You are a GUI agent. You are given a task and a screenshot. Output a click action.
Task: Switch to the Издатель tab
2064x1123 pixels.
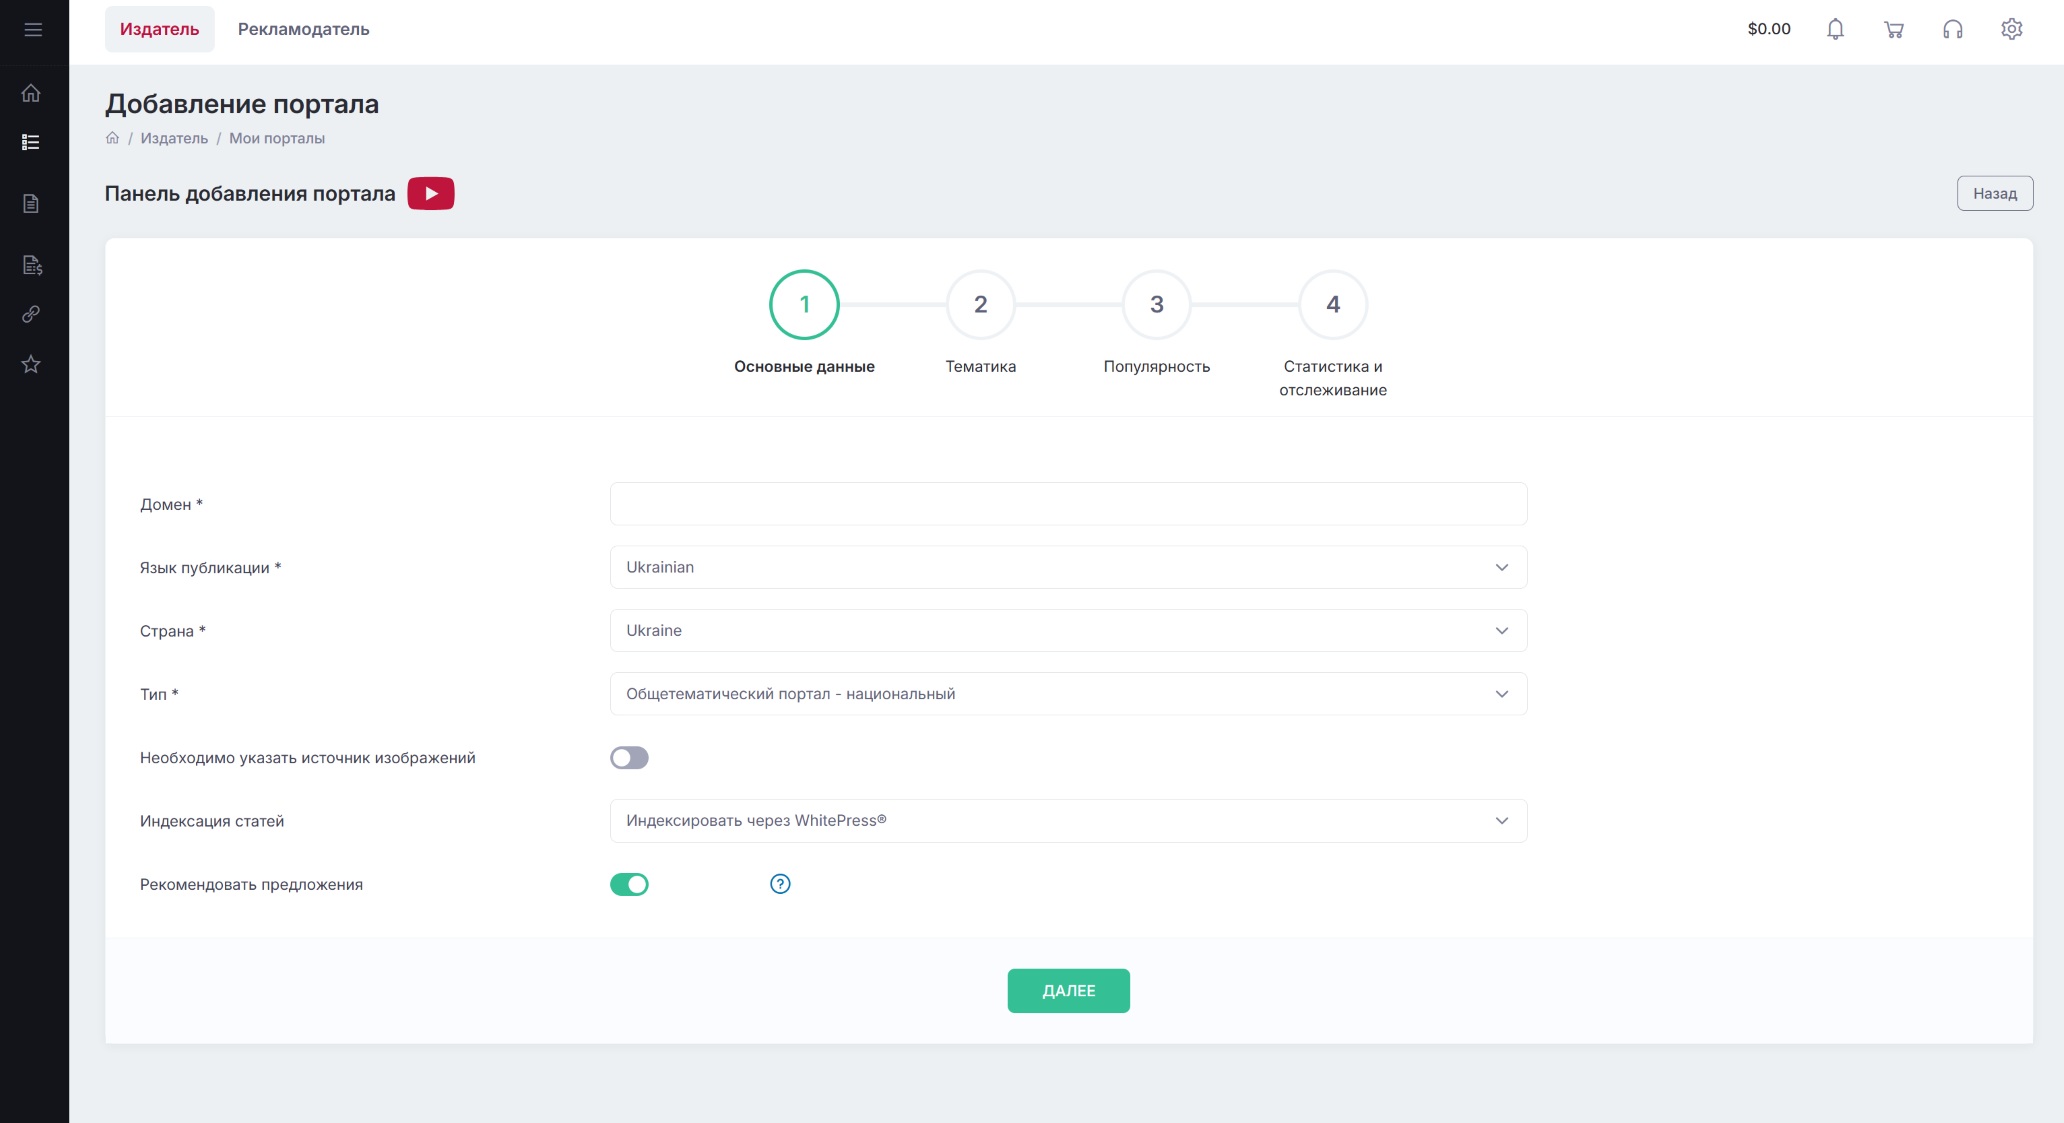coord(160,29)
